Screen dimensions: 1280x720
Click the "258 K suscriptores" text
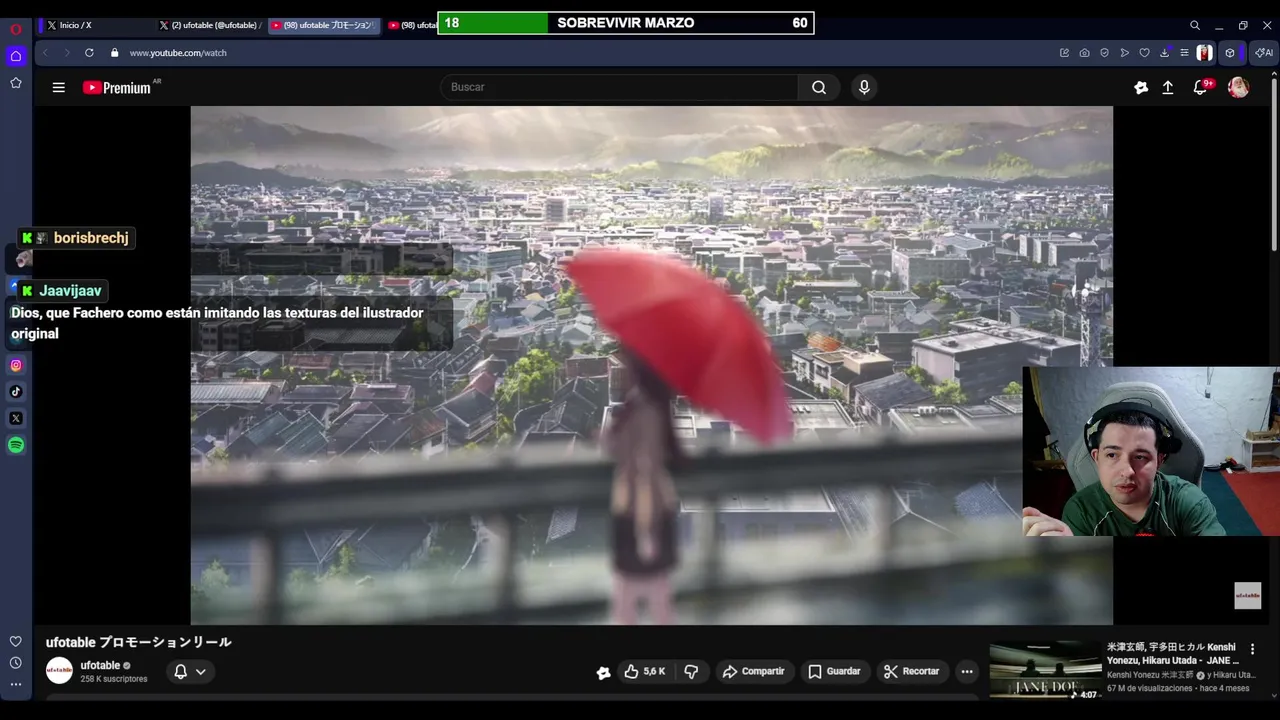pyautogui.click(x=114, y=679)
